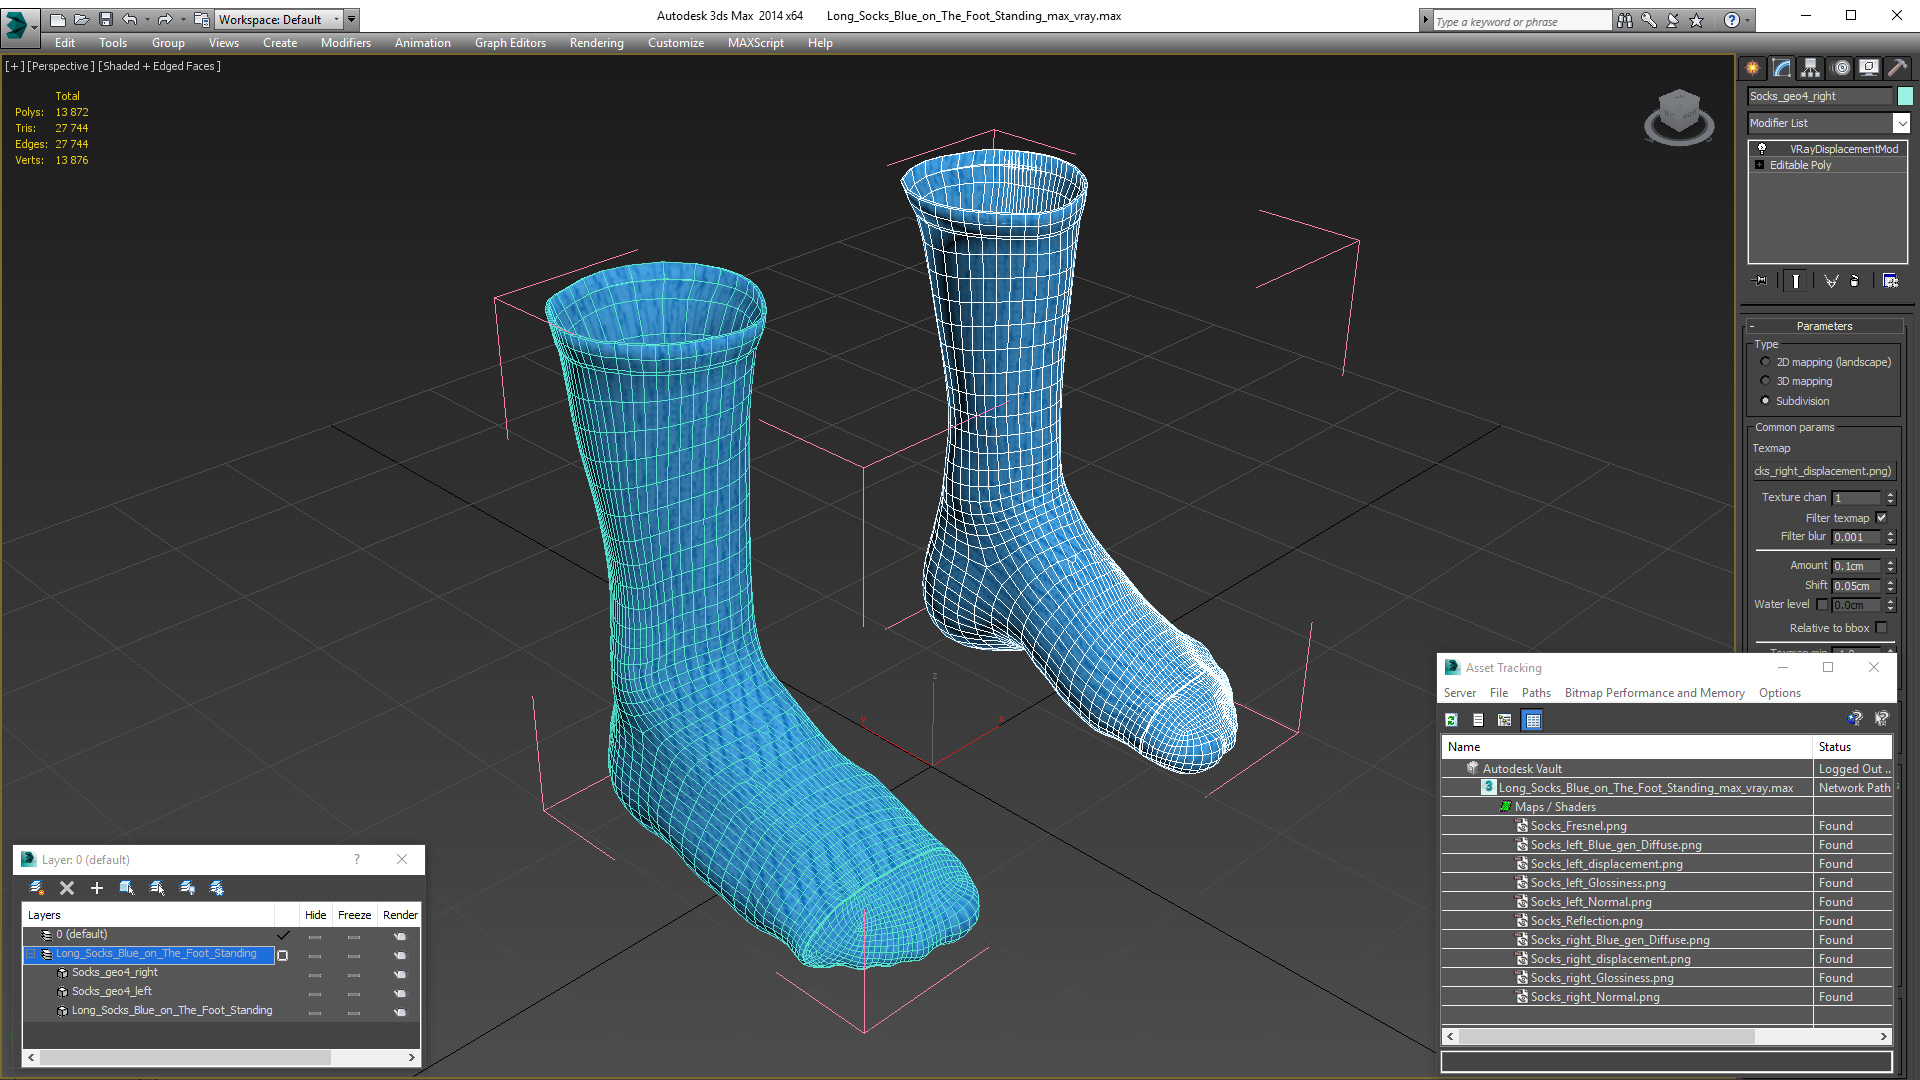Open the Graph Editors menu
1920x1080 pixels.
[510, 43]
